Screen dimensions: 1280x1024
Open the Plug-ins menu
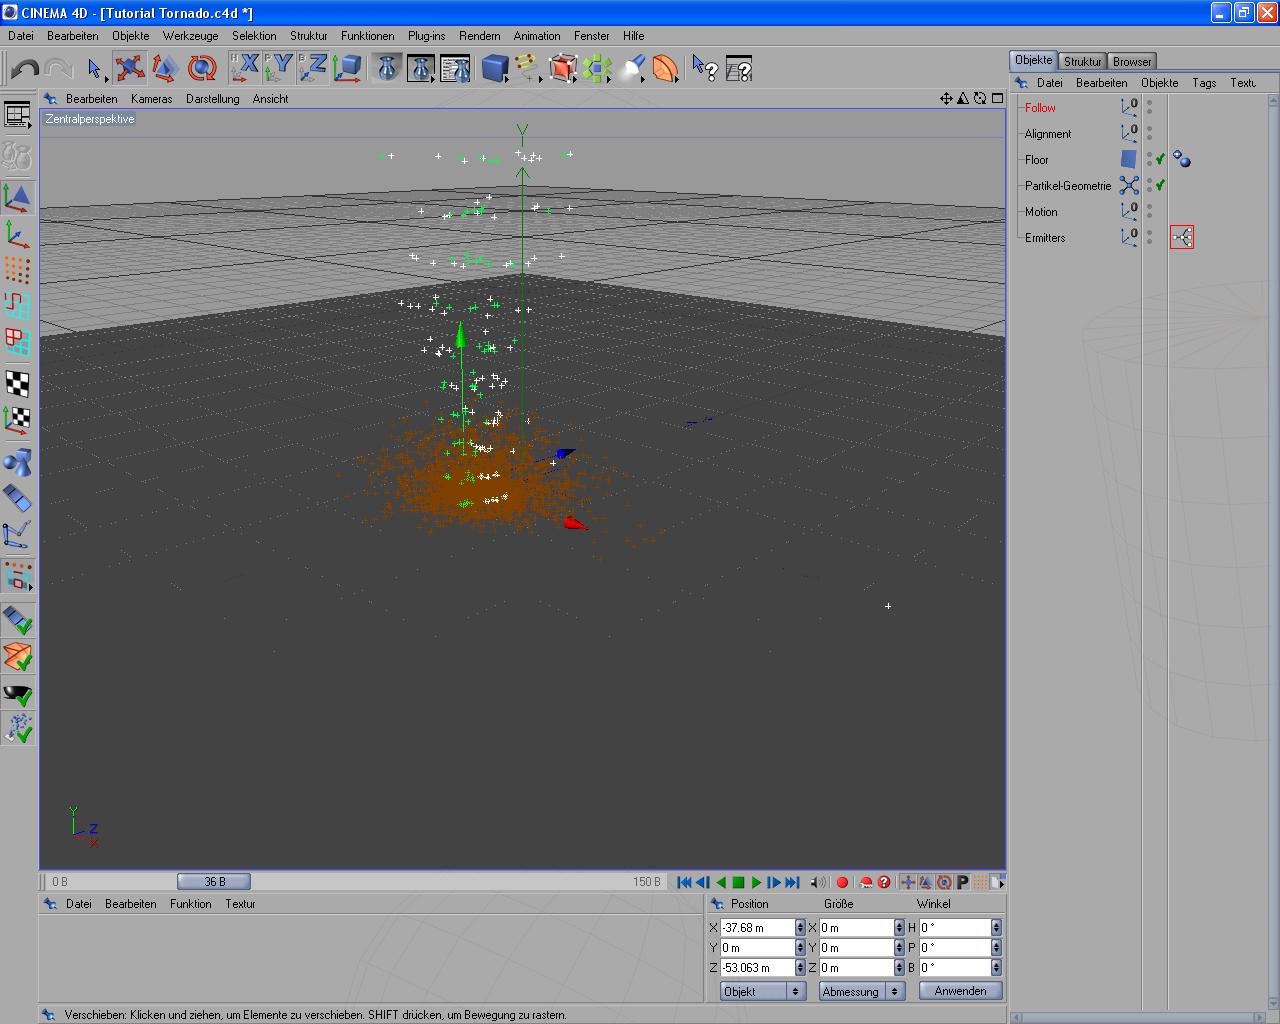click(x=426, y=36)
